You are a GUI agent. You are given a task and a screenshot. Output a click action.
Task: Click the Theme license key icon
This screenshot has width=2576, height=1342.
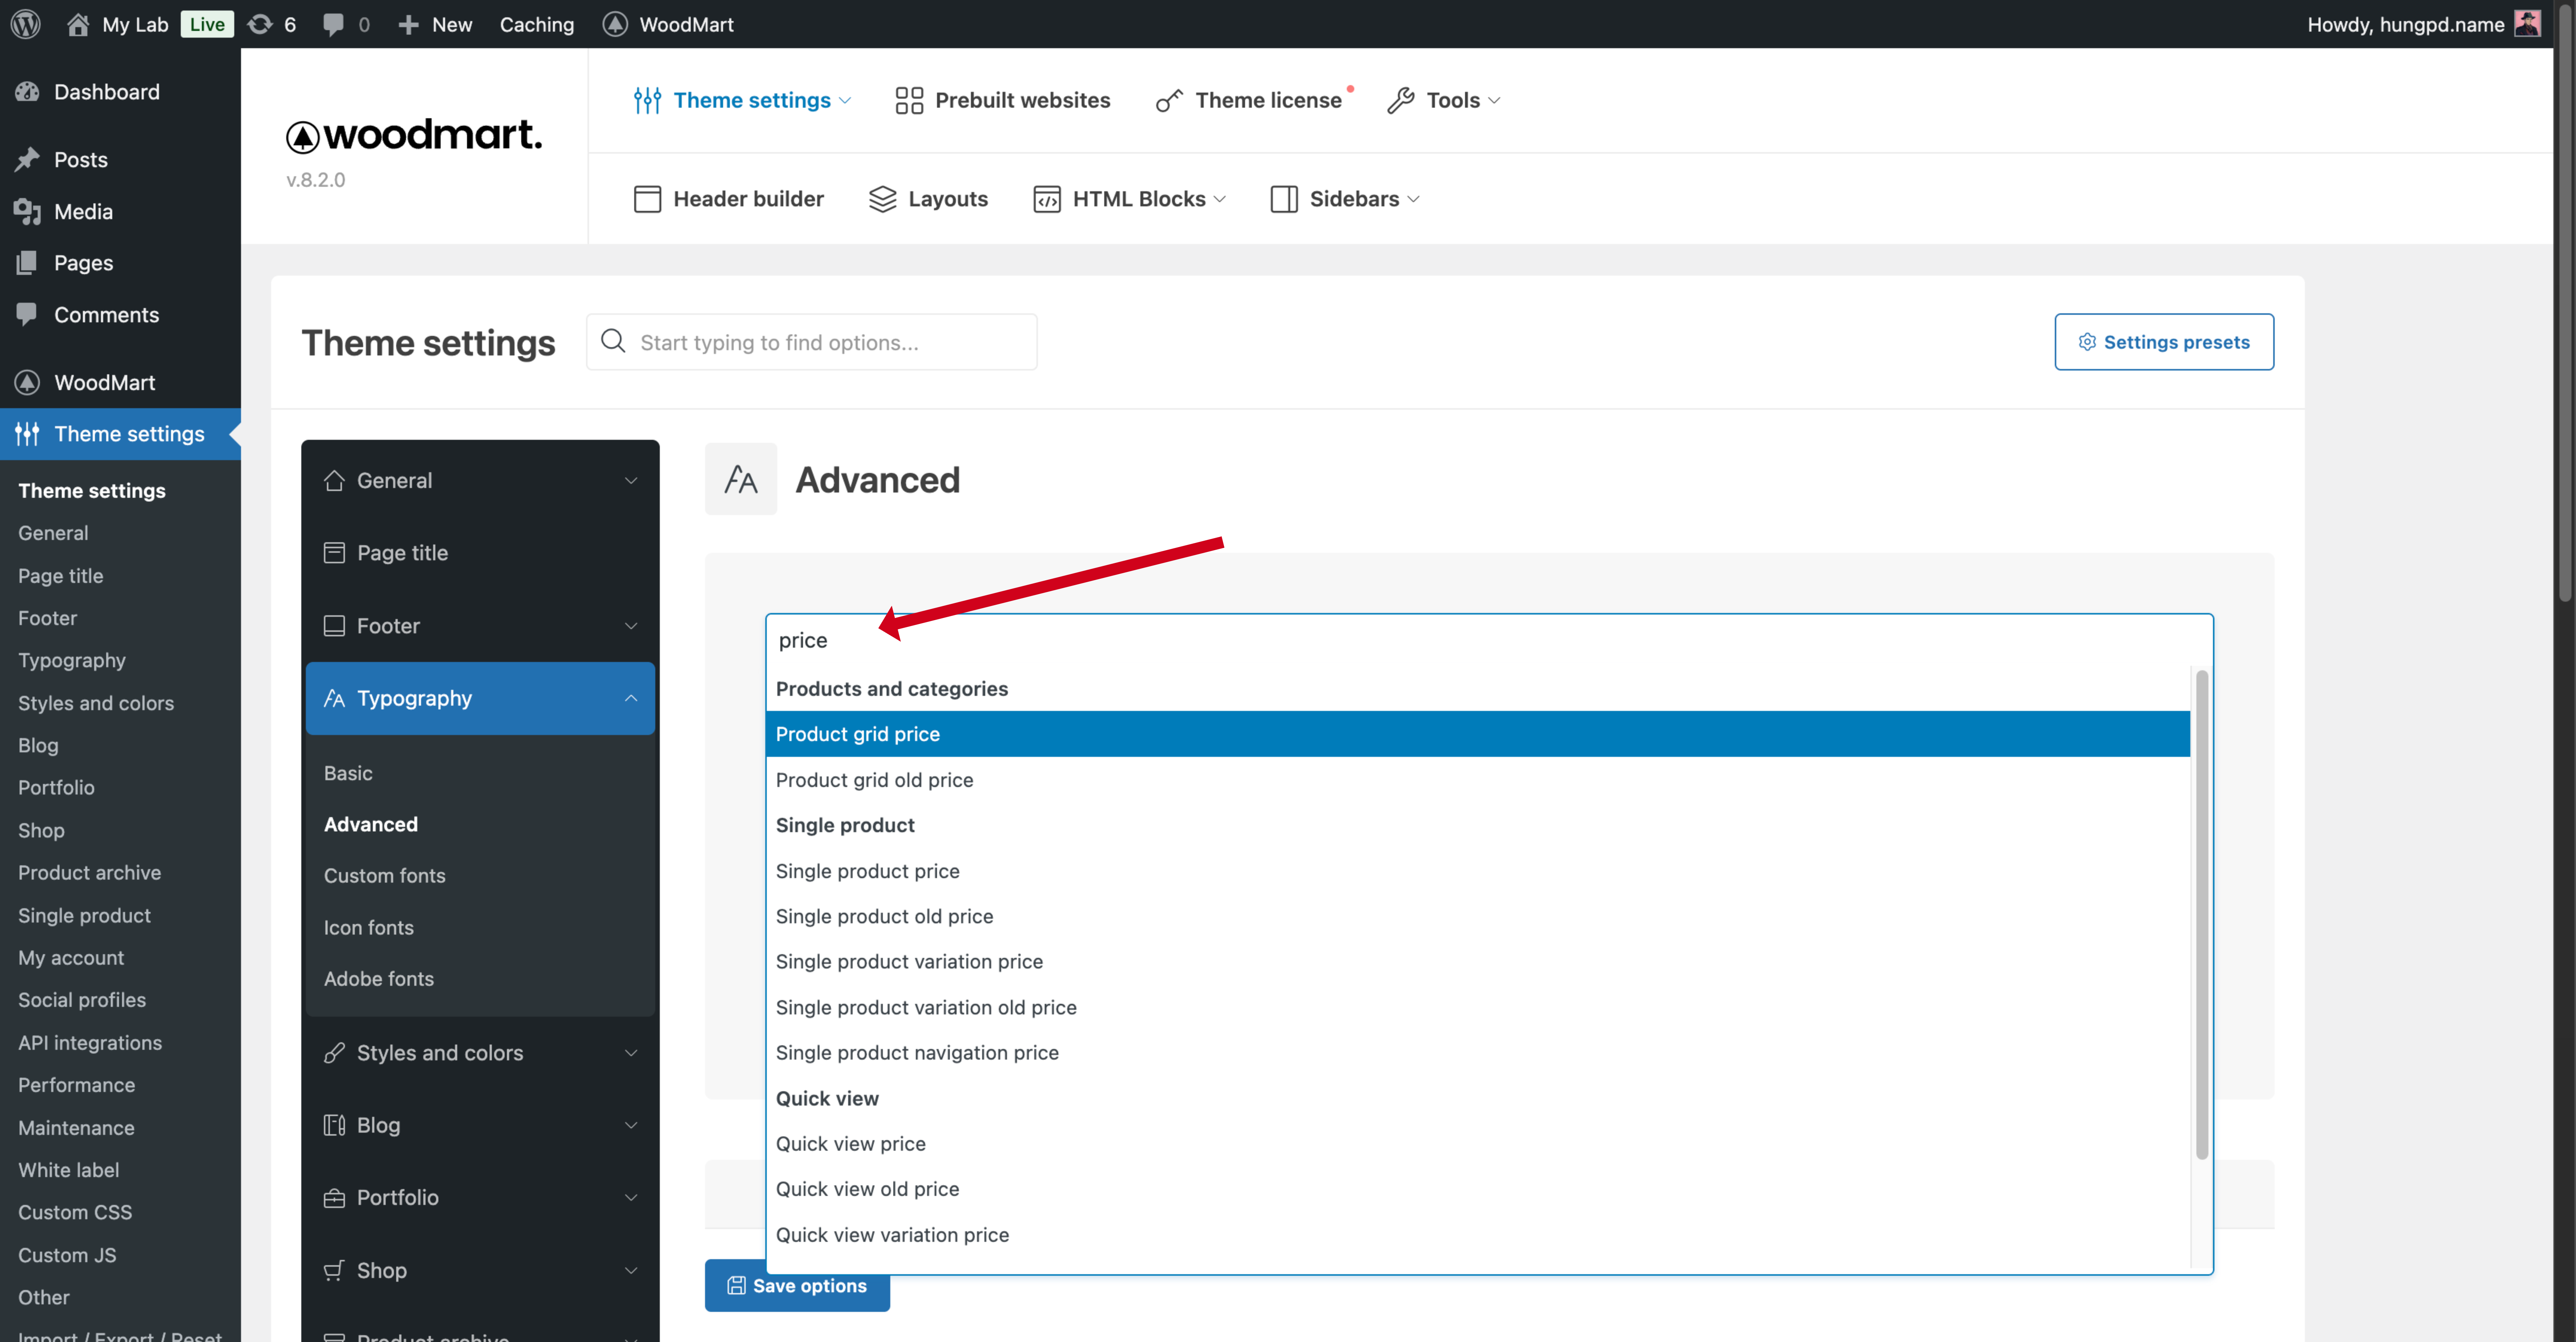click(x=1169, y=100)
